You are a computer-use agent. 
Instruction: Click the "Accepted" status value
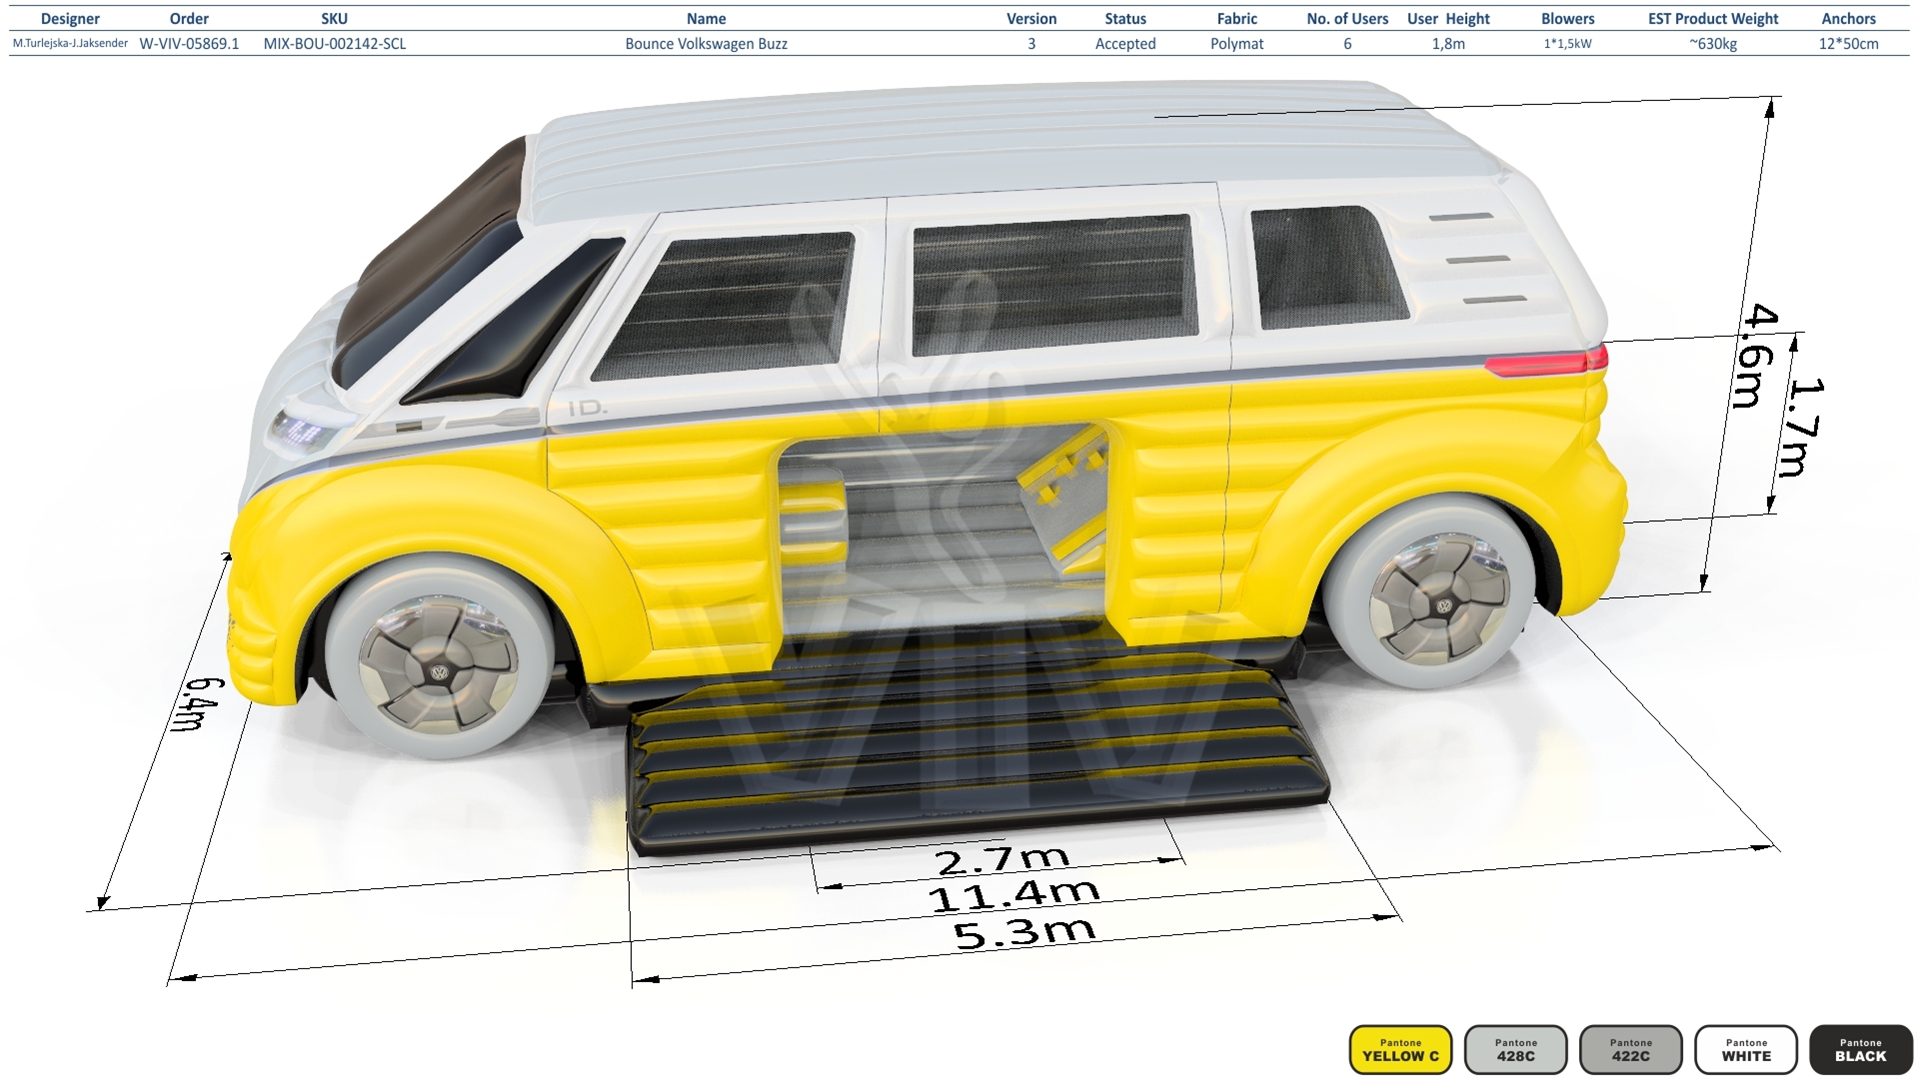(x=1125, y=44)
